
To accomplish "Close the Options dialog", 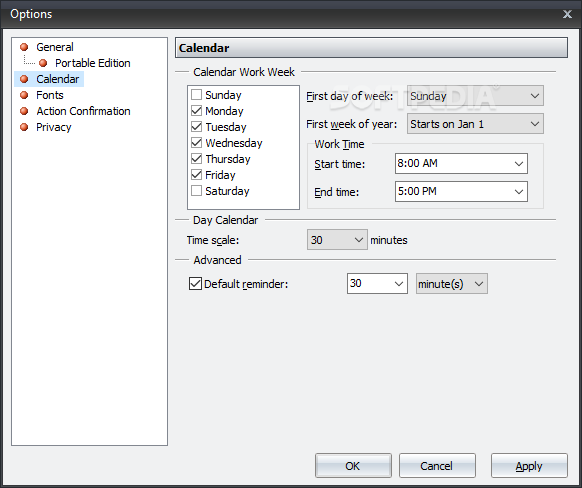I will click(567, 14).
